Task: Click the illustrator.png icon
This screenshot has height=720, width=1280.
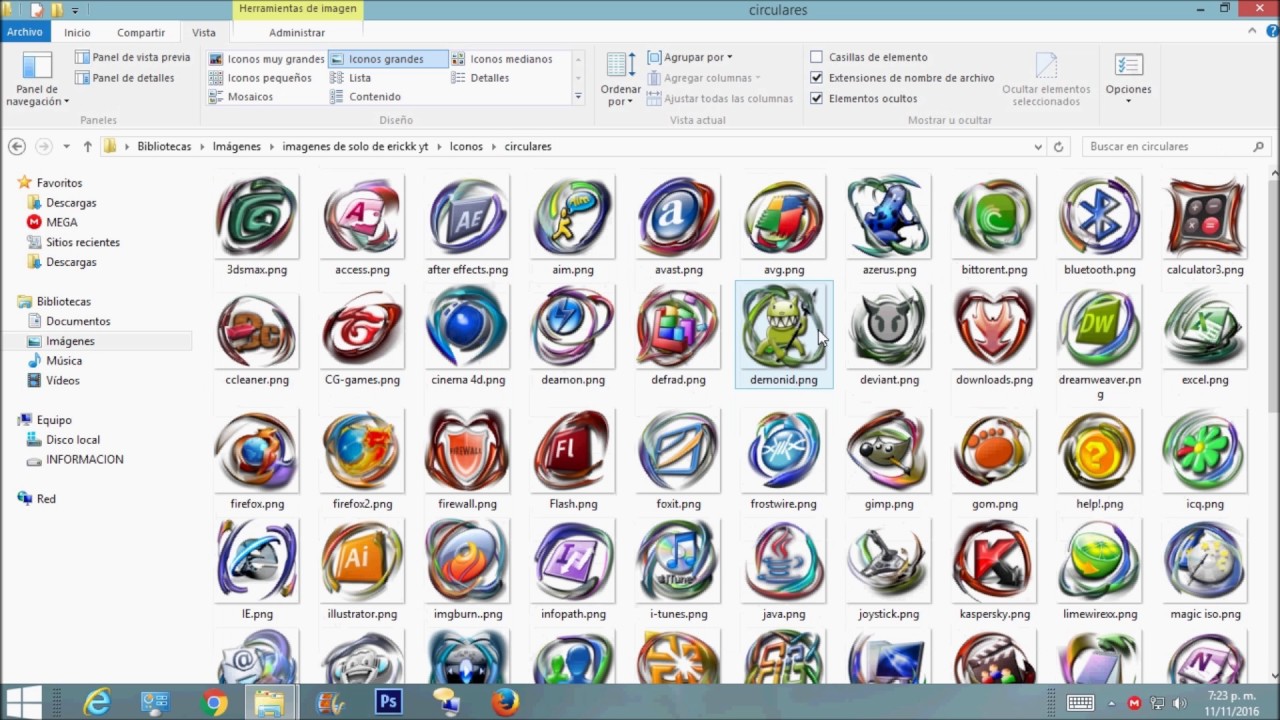Action: (362, 562)
